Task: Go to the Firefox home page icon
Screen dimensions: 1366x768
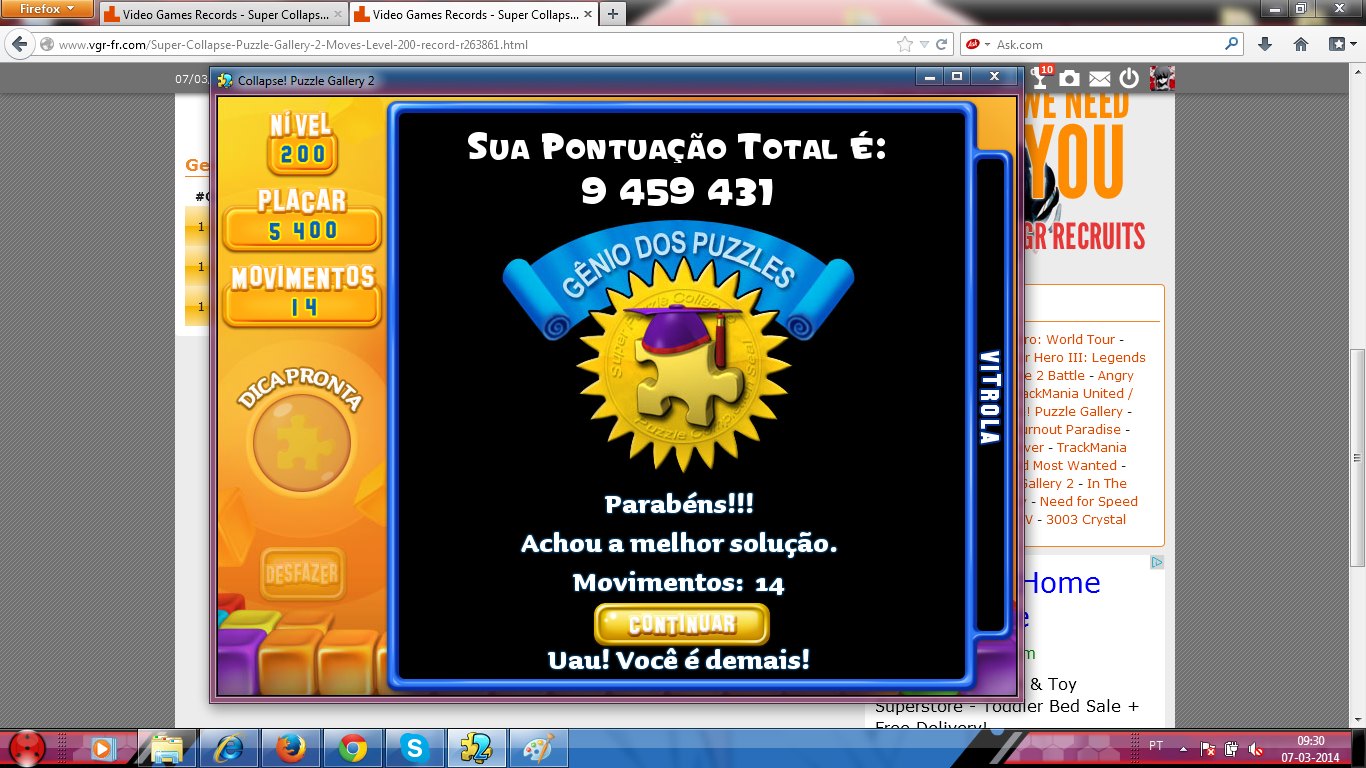Action: click(x=1301, y=44)
